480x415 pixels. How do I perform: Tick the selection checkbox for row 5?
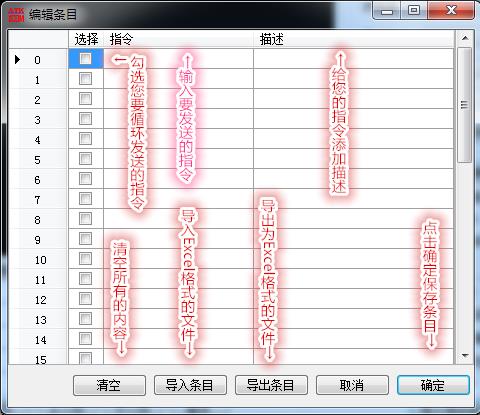point(85,159)
